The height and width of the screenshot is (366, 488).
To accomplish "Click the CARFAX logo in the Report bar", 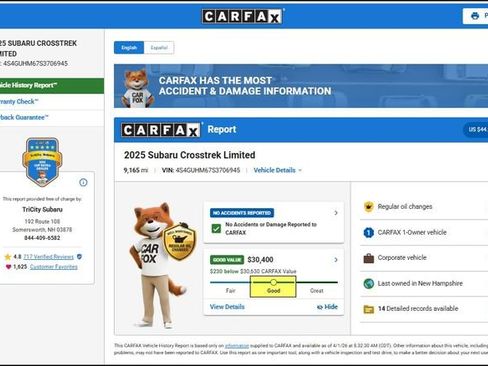I will [161, 130].
